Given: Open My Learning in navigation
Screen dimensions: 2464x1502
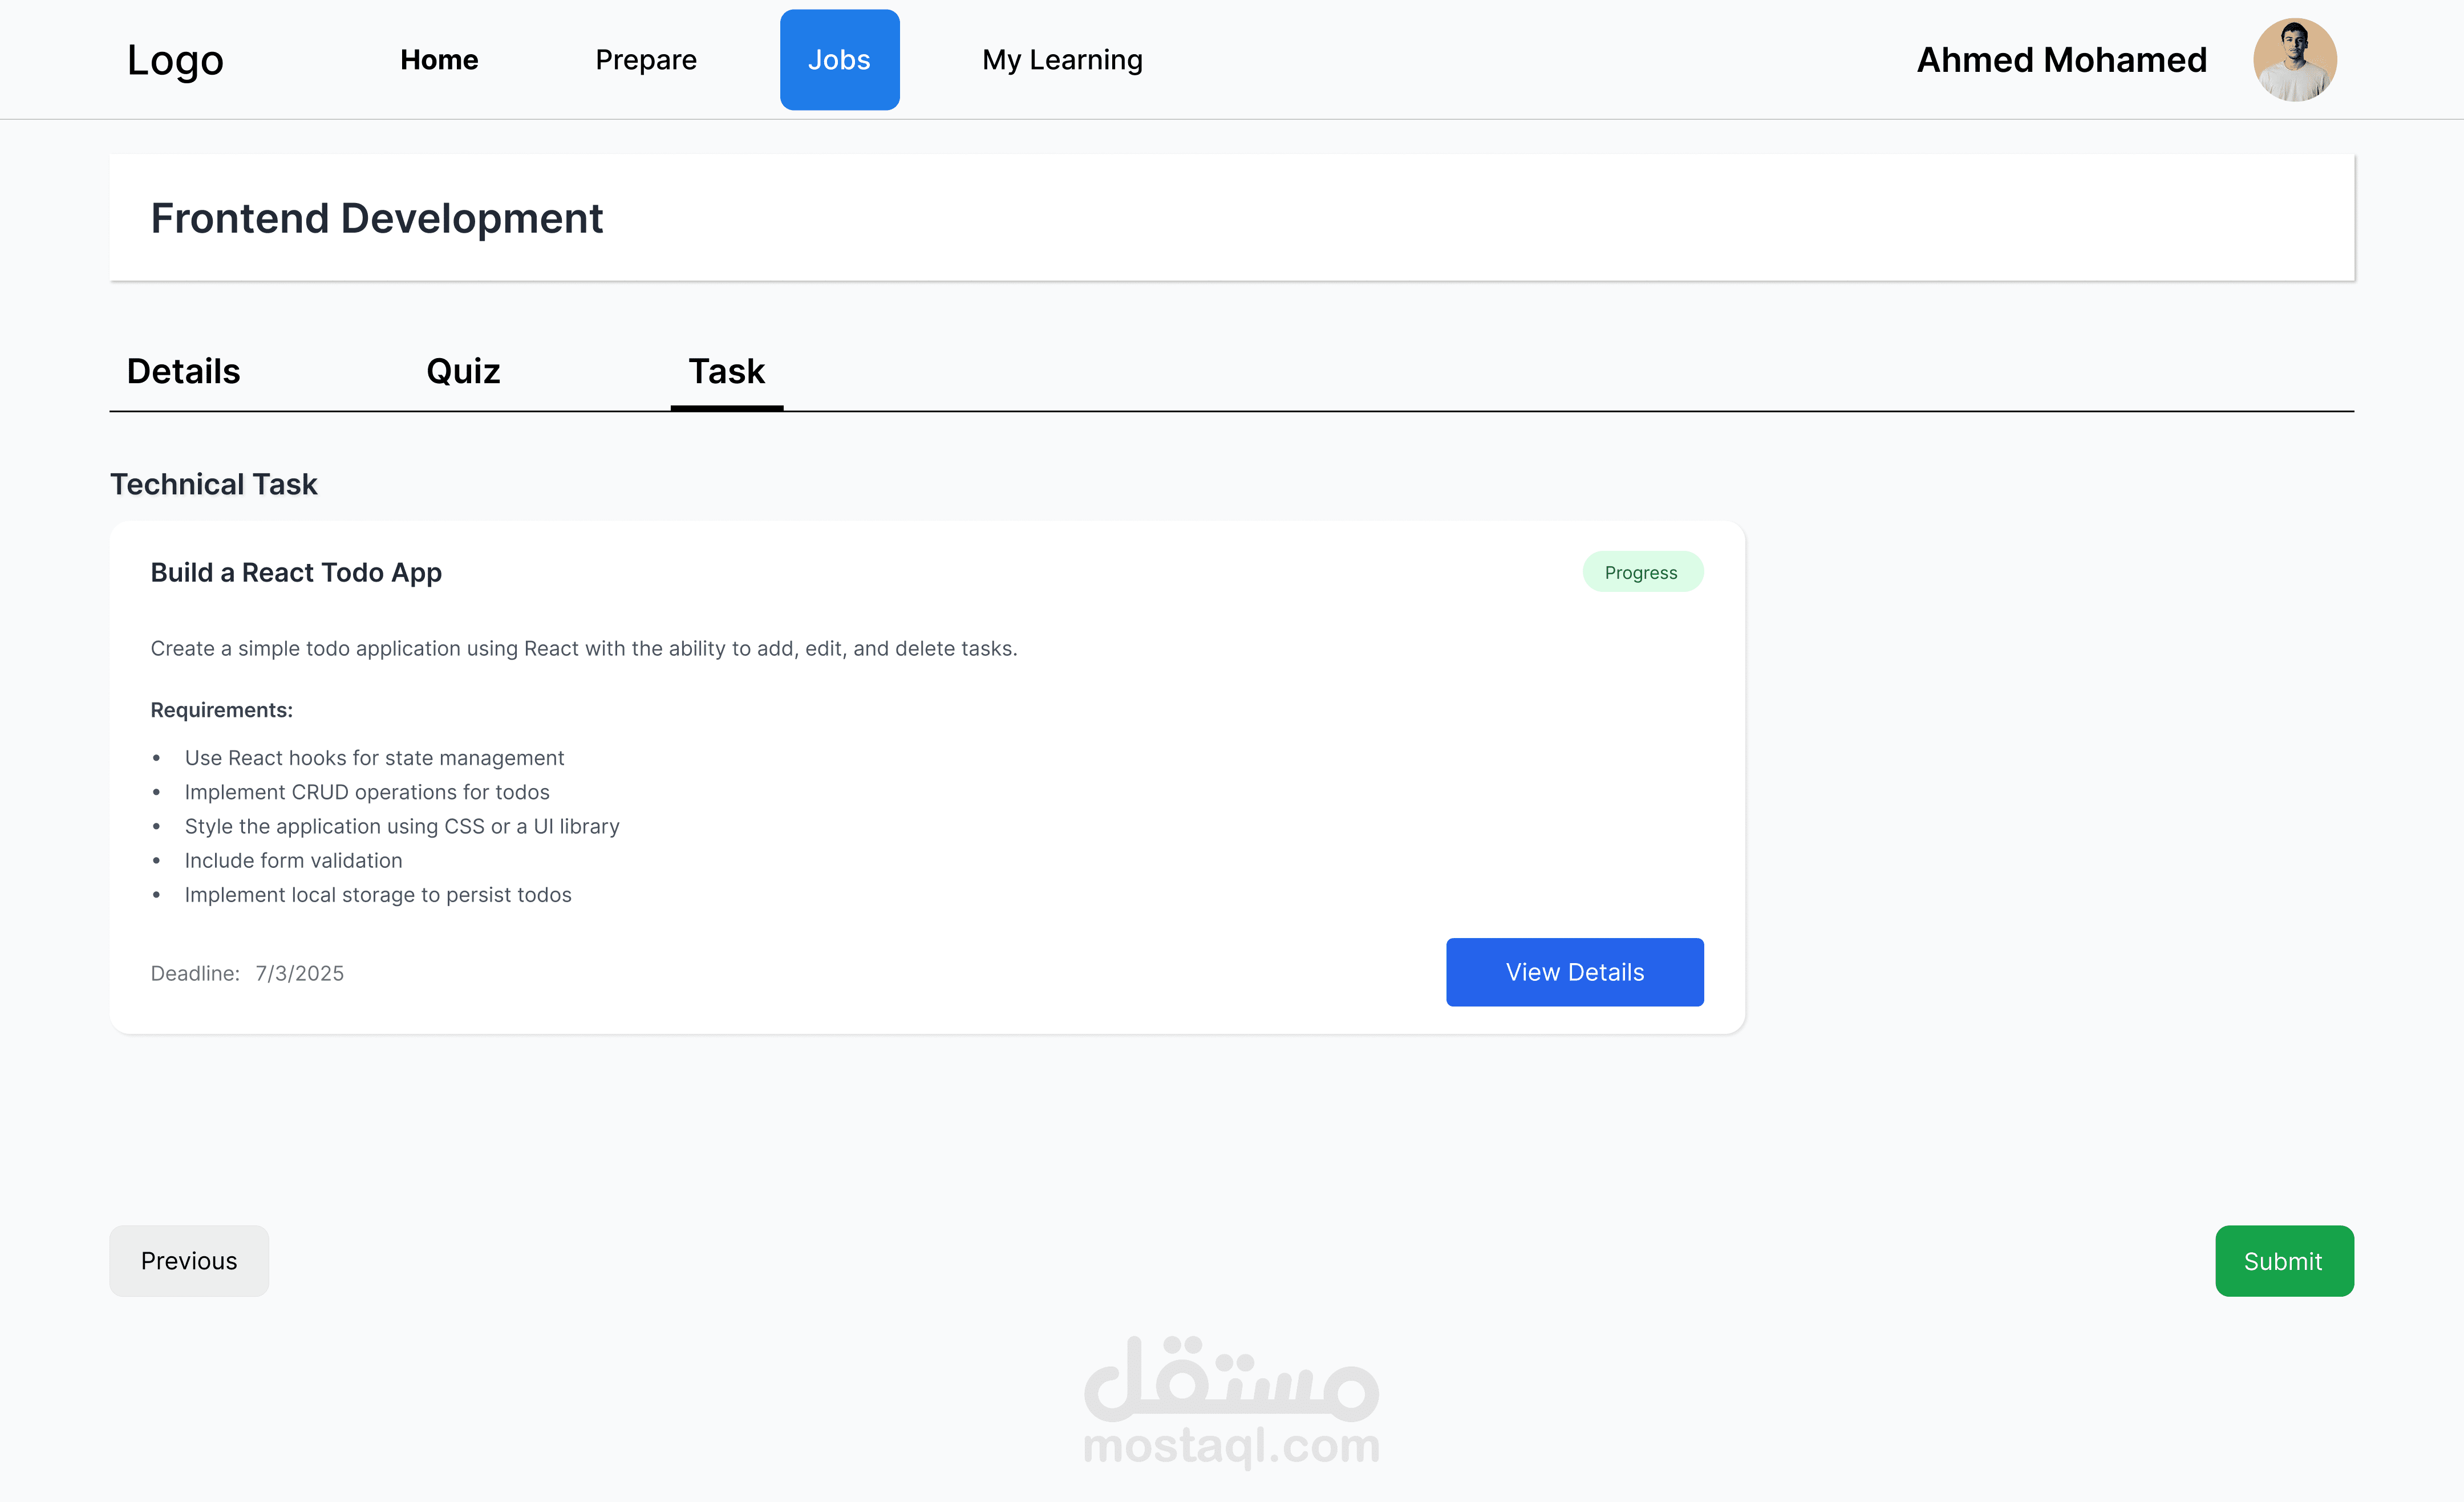Looking at the screenshot, I should pyautogui.click(x=1062, y=60).
